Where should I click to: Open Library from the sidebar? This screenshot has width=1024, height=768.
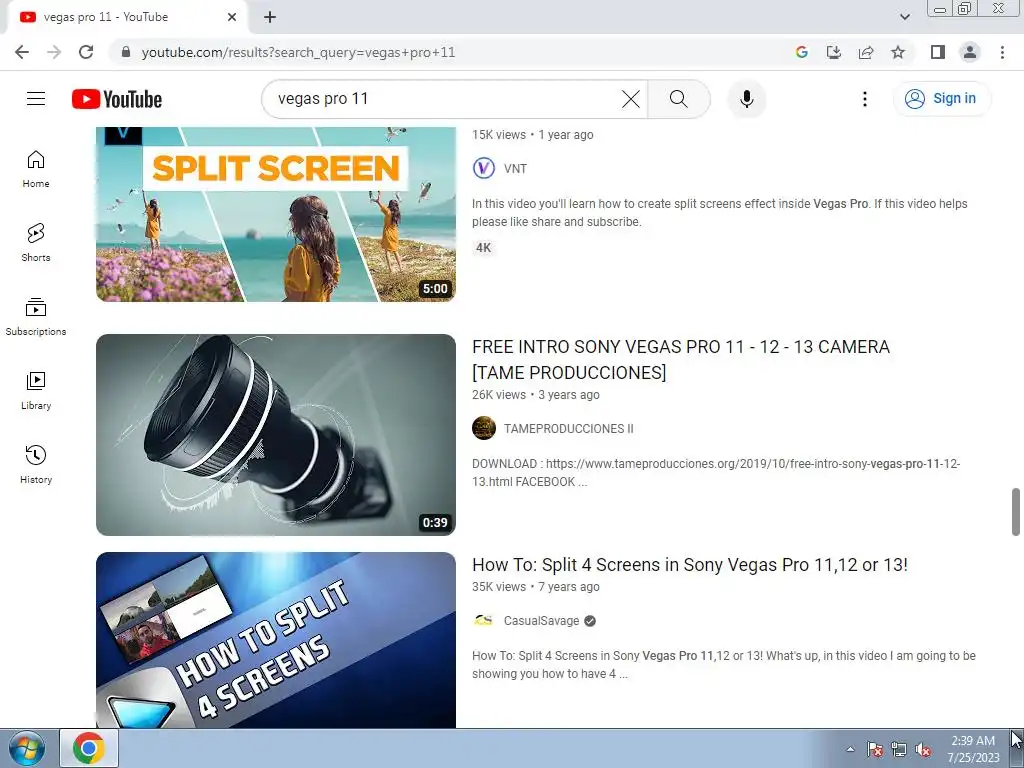click(x=36, y=391)
